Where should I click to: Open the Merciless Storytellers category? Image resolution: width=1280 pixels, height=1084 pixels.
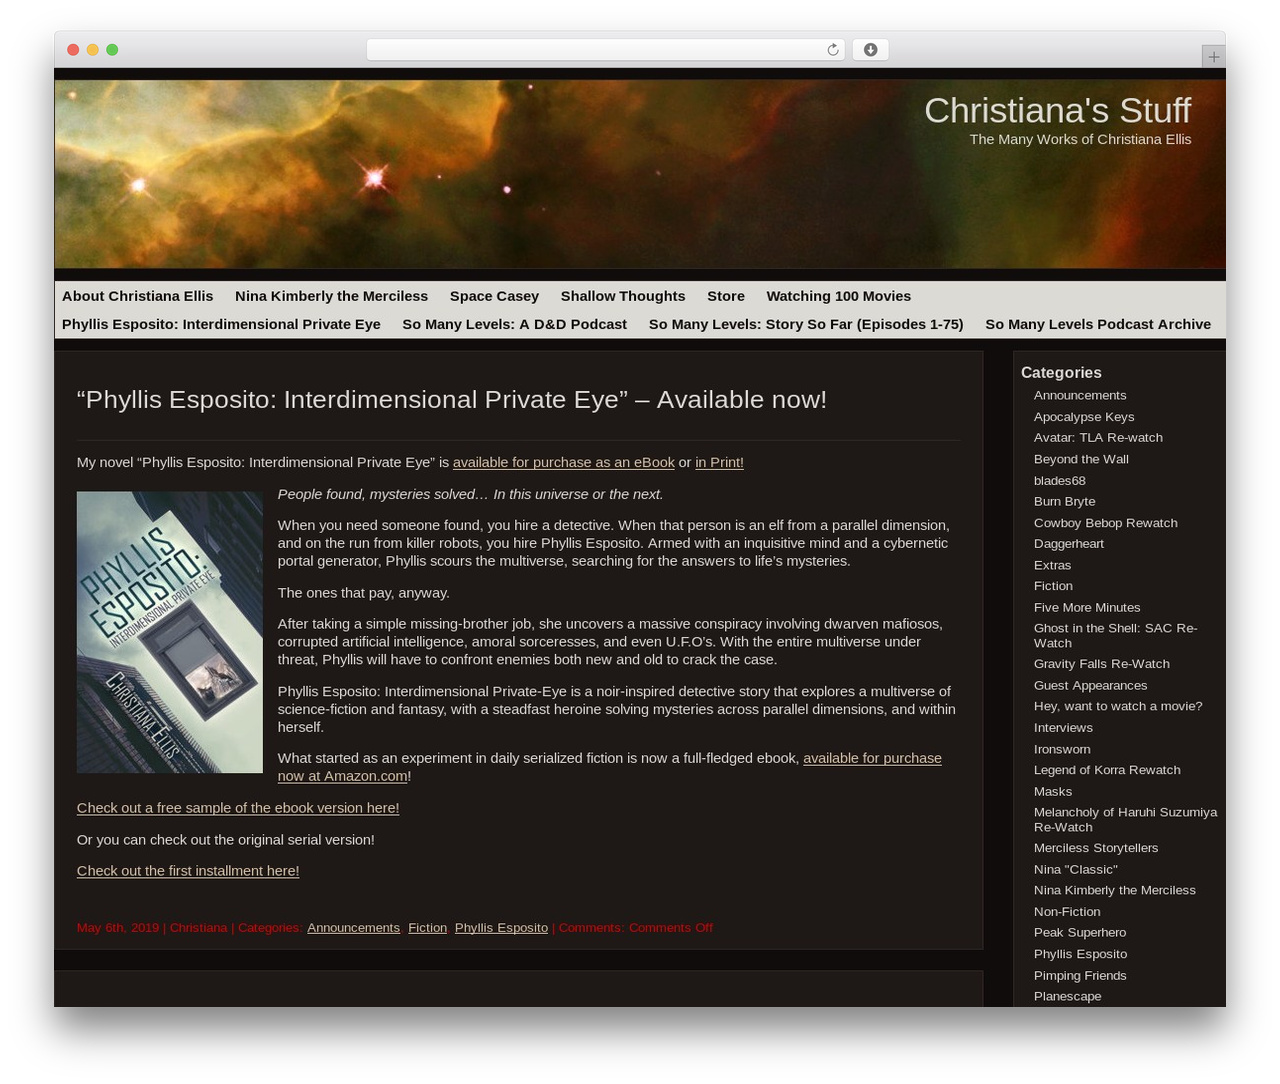click(1096, 848)
